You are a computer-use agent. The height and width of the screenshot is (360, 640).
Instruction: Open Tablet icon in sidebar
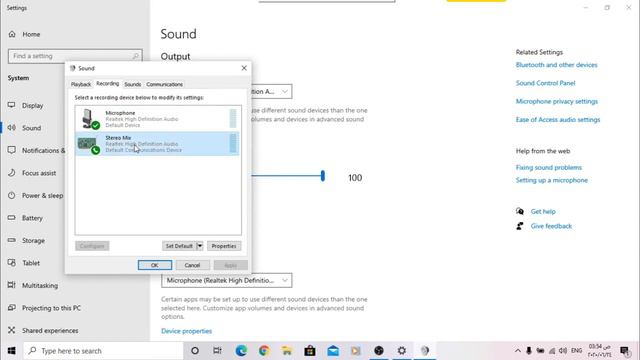[11, 263]
